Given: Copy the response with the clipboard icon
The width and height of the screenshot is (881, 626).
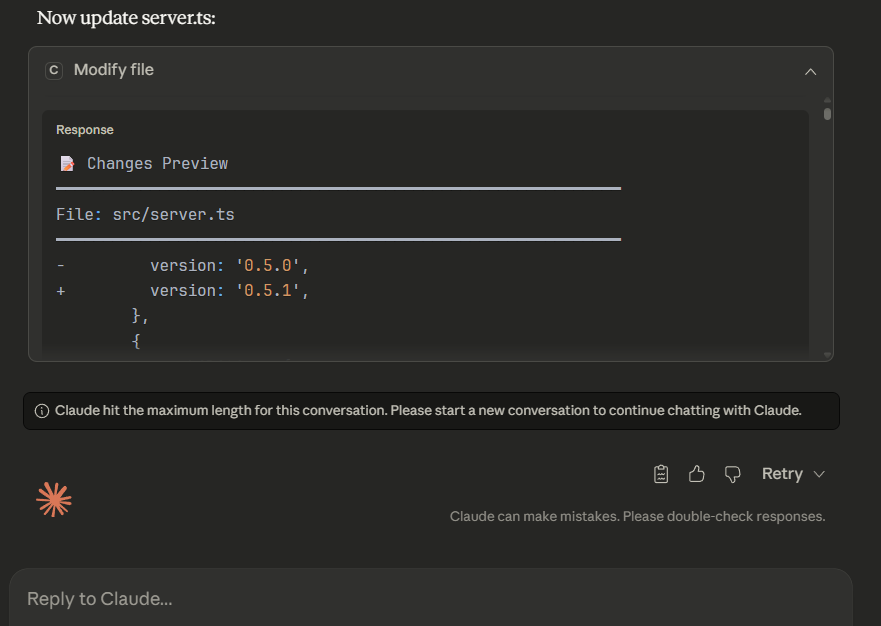Looking at the screenshot, I should click(x=661, y=474).
